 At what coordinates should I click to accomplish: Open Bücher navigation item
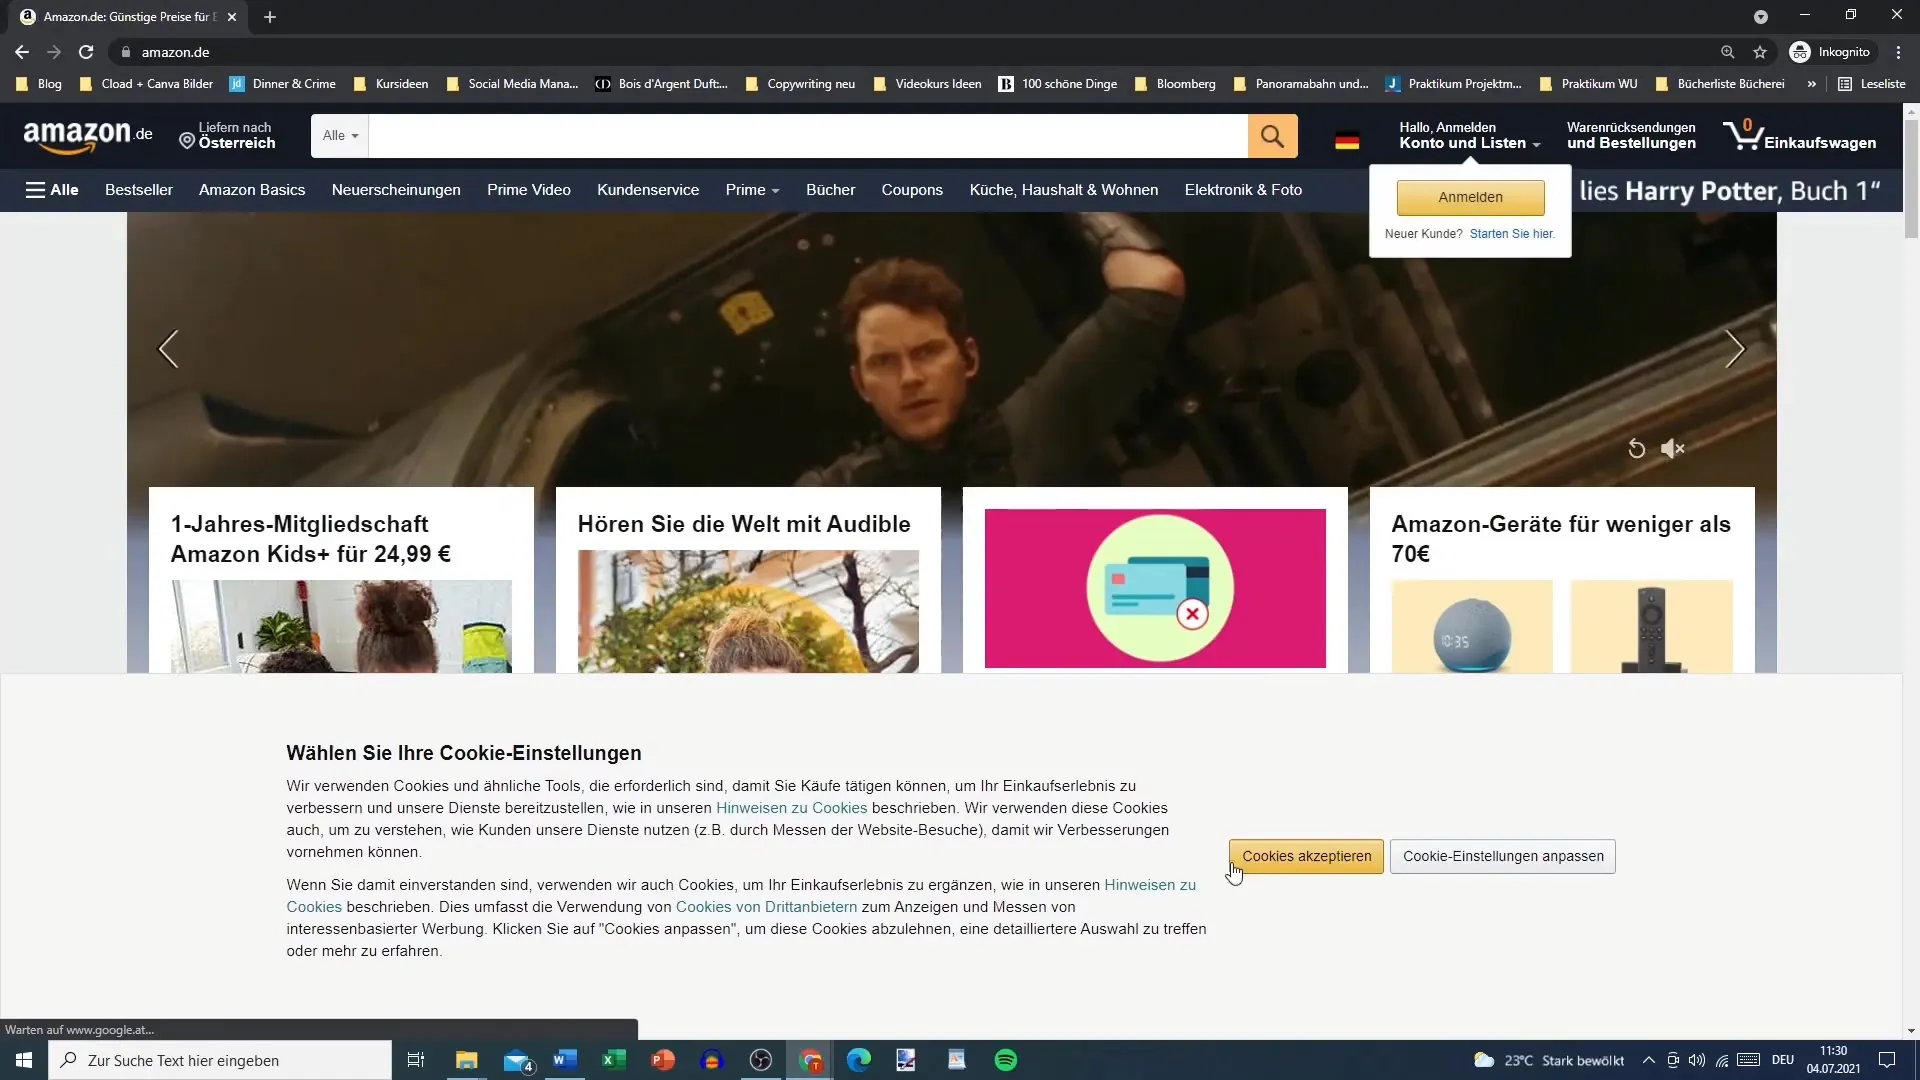point(830,190)
